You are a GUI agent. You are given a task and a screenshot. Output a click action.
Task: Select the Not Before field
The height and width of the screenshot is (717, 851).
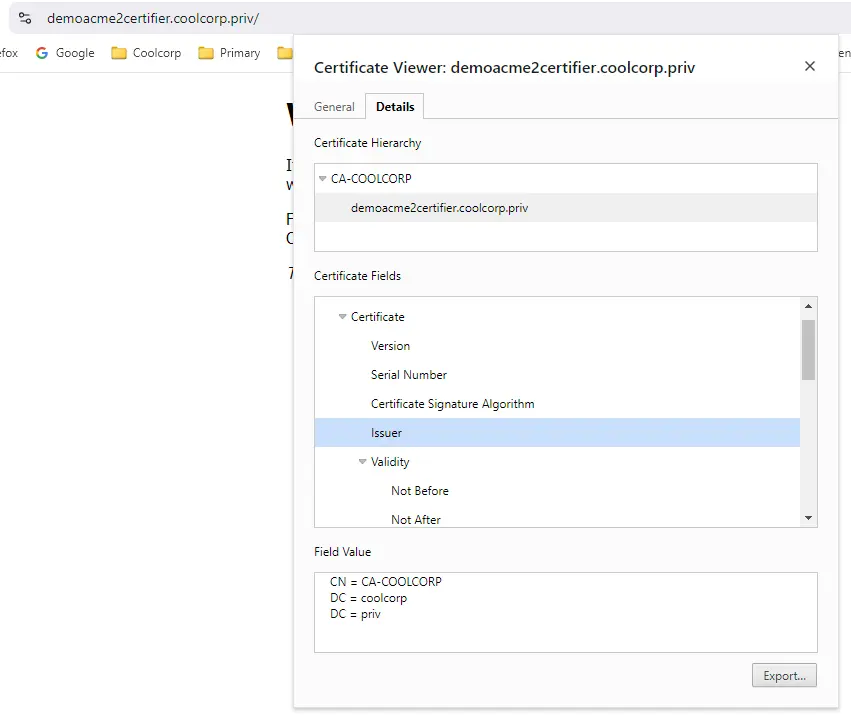pos(420,491)
